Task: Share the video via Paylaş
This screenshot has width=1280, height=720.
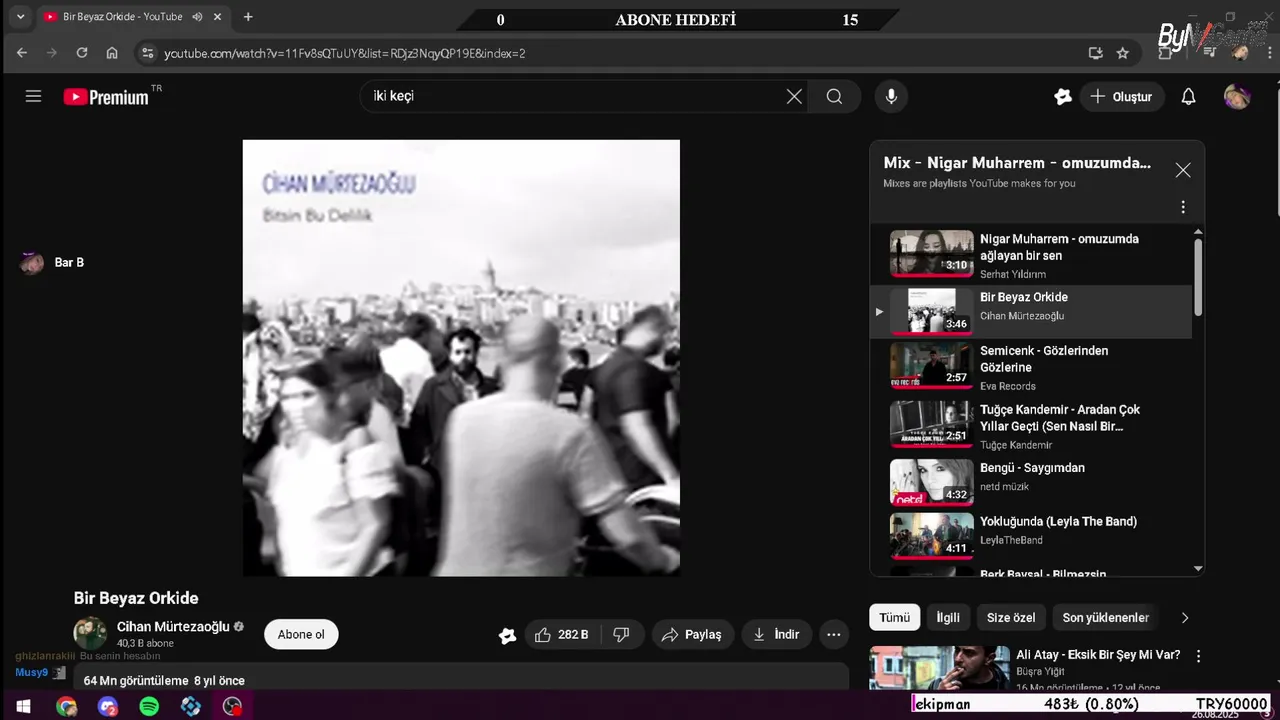Action: click(693, 635)
